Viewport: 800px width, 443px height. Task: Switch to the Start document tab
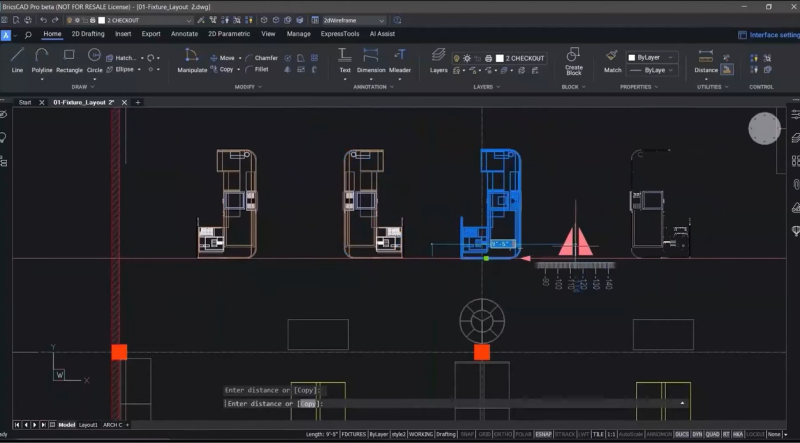25,102
